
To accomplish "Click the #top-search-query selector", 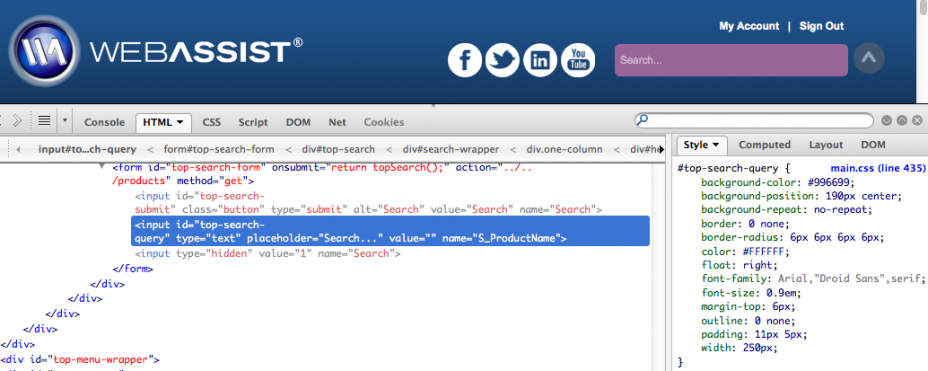I will pos(729,168).
